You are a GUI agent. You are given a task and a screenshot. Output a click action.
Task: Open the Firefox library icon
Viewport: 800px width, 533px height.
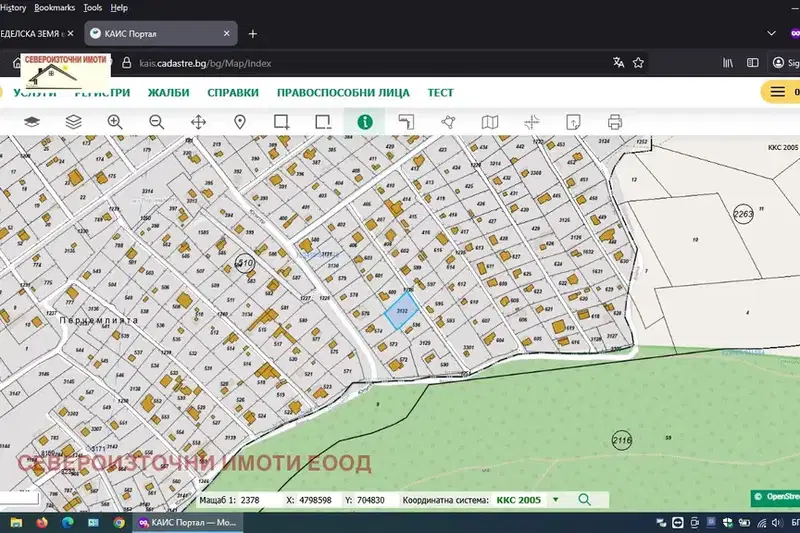point(728,63)
